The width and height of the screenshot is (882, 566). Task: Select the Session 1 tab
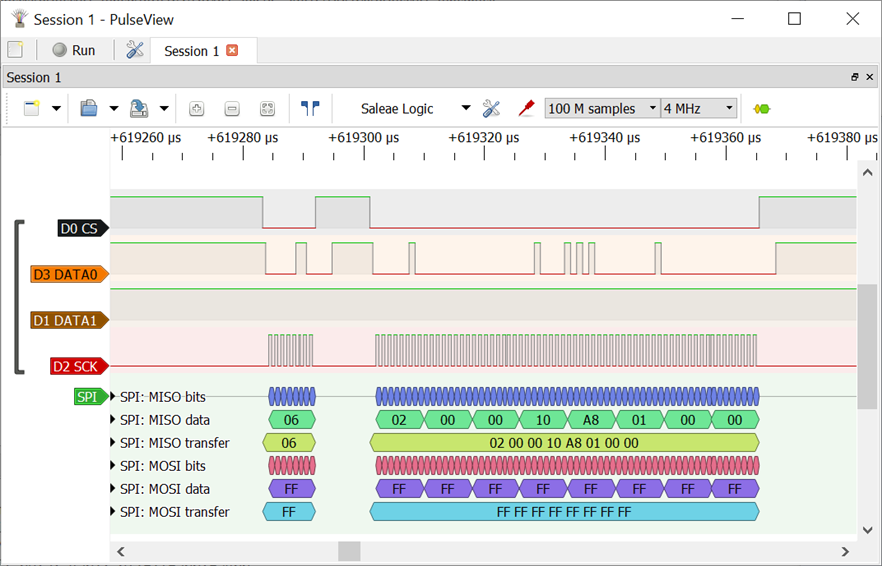[x=191, y=51]
